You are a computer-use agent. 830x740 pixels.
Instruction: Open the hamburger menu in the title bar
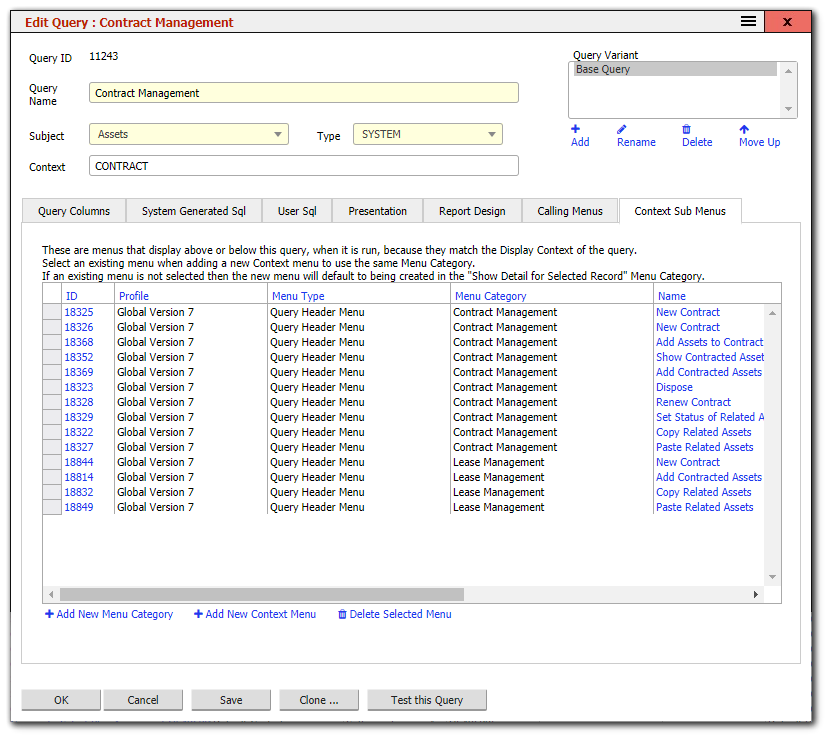(x=748, y=21)
